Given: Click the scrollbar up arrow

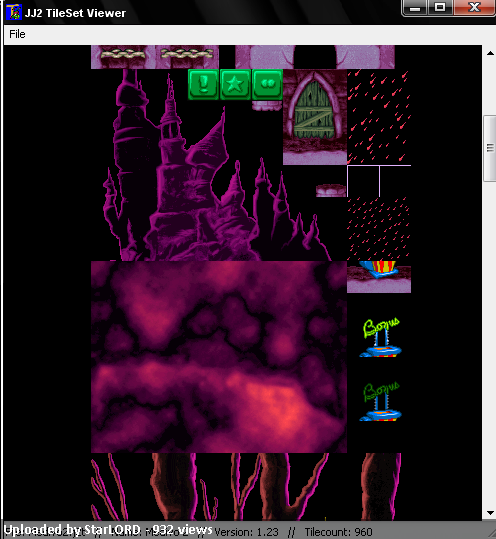Looking at the screenshot, I should 490,53.
